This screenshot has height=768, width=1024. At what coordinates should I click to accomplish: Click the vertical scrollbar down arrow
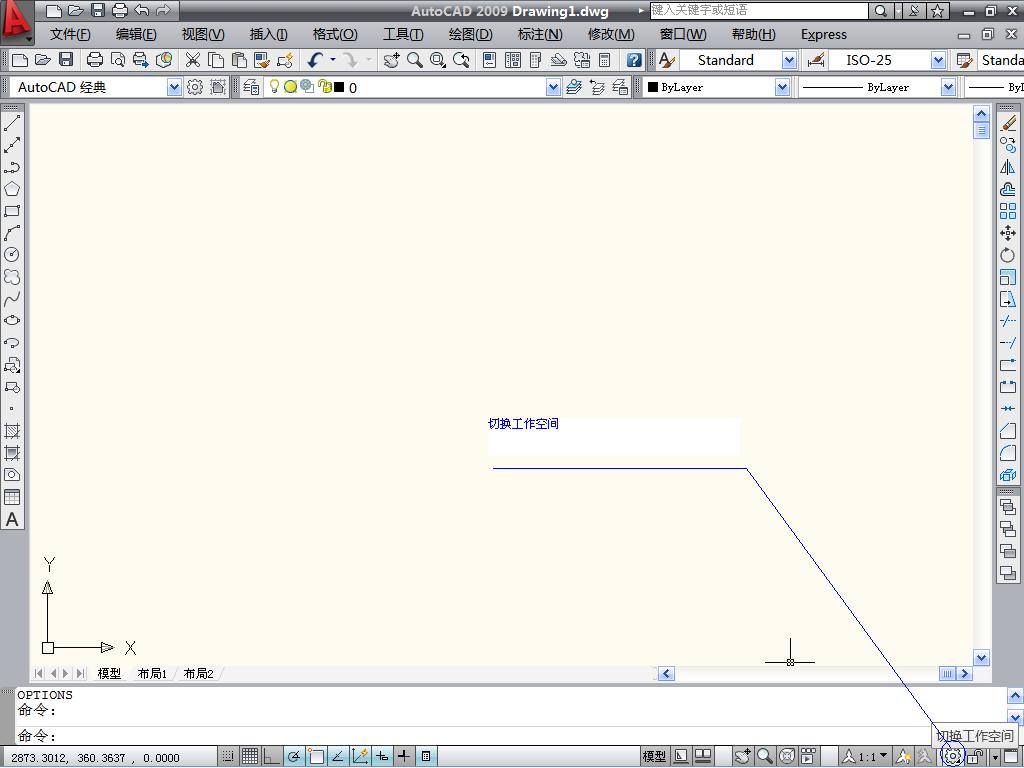click(982, 657)
